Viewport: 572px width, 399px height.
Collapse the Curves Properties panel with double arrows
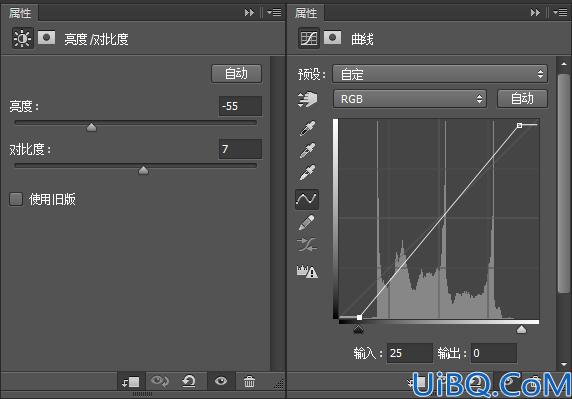[535, 13]
